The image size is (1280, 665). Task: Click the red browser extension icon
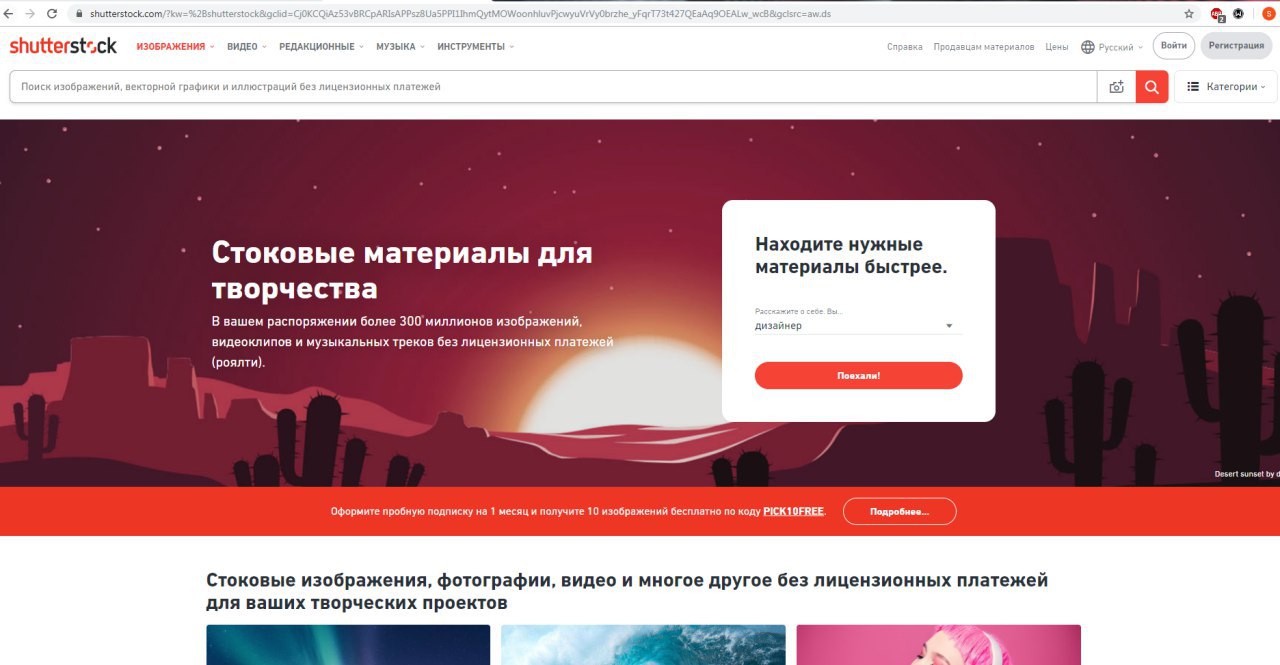(1217, 14)
